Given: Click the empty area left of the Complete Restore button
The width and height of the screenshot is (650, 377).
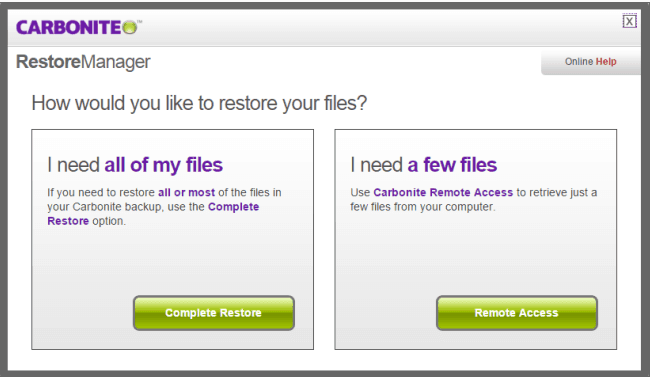Looking at the screenshot, I should click(x=82, y=313).
